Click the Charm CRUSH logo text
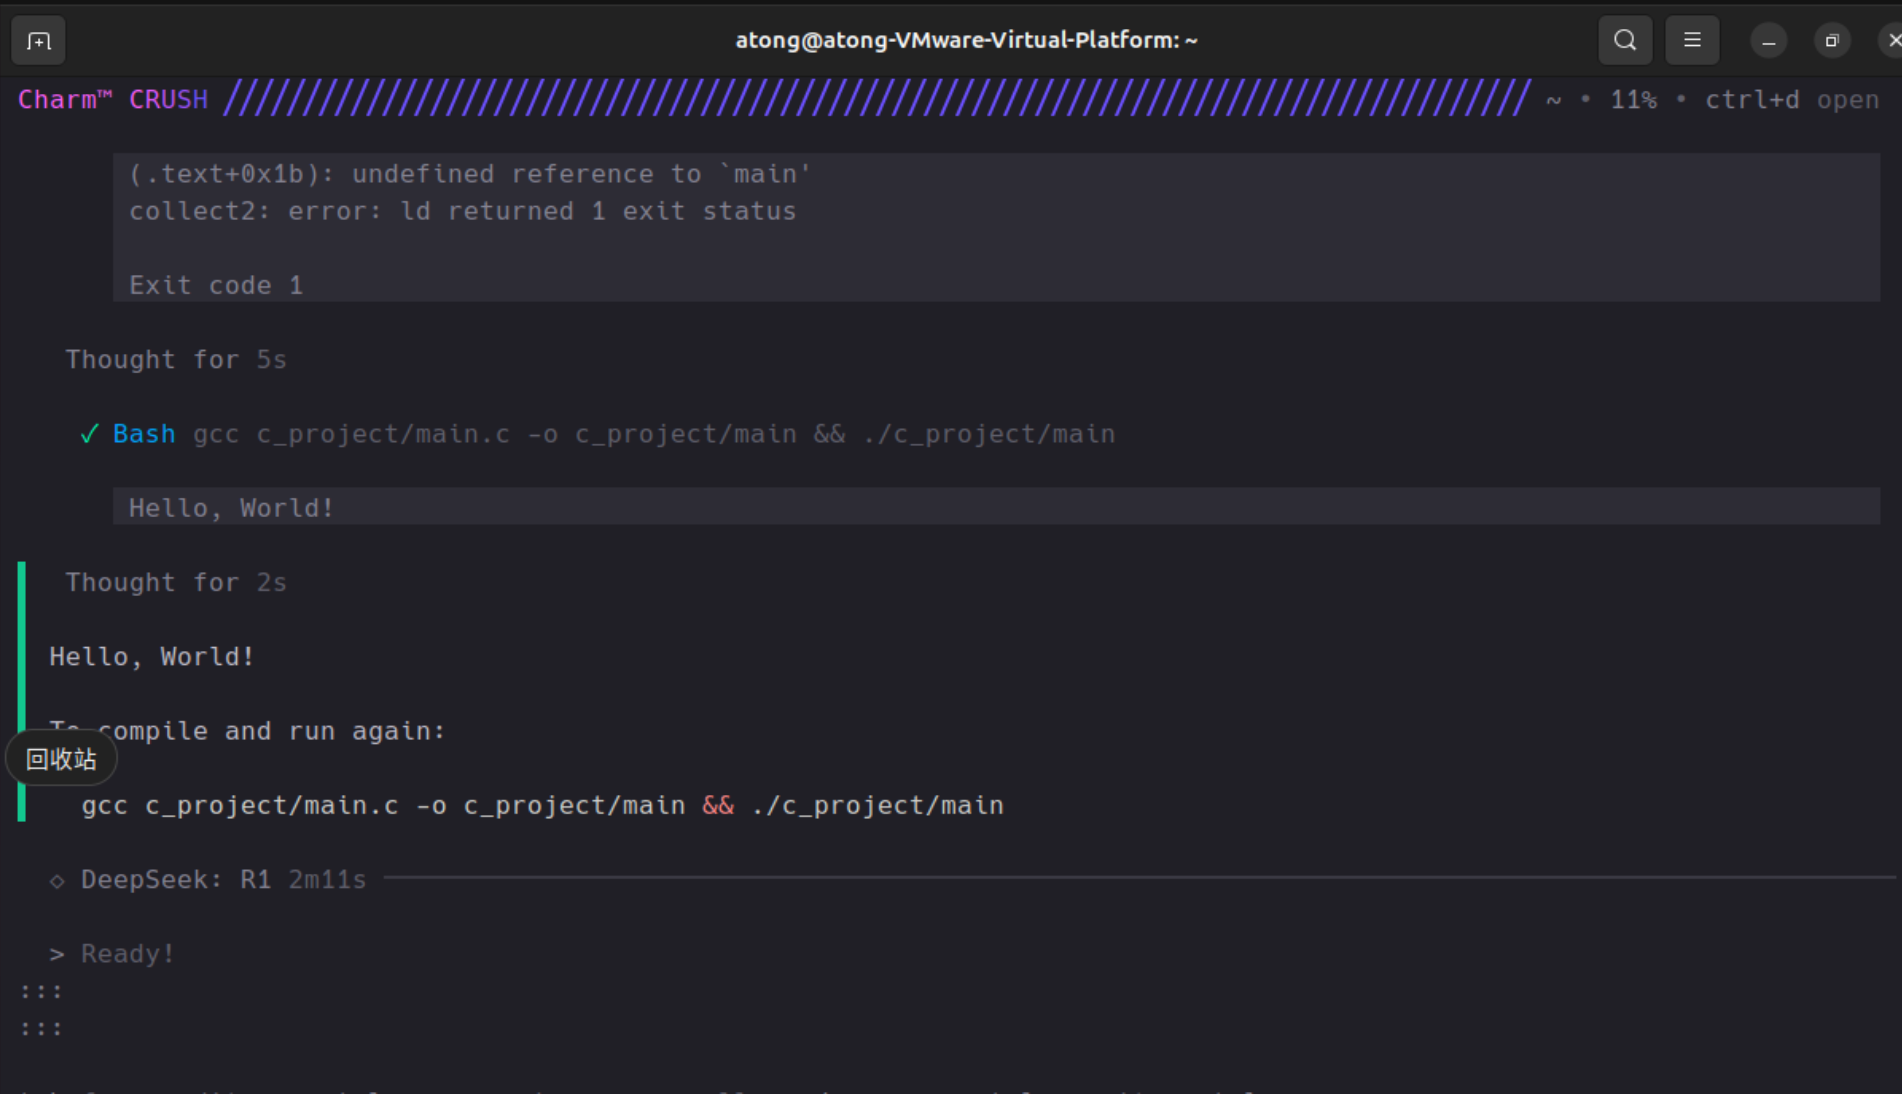The width and height of the screenshot is (1902, 1094). pos(113,100)
